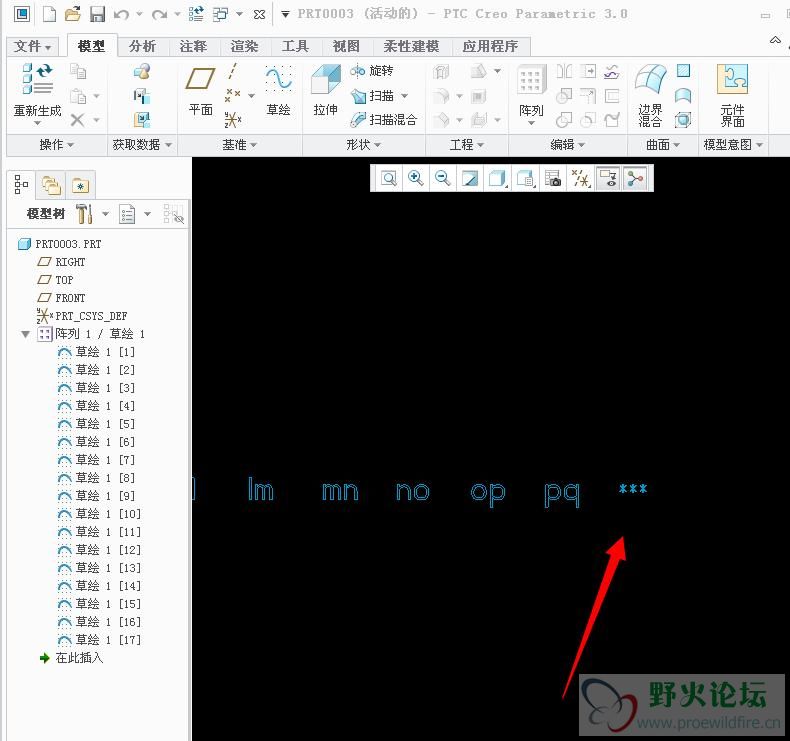Select the TOP datum plane

(55, 280)
